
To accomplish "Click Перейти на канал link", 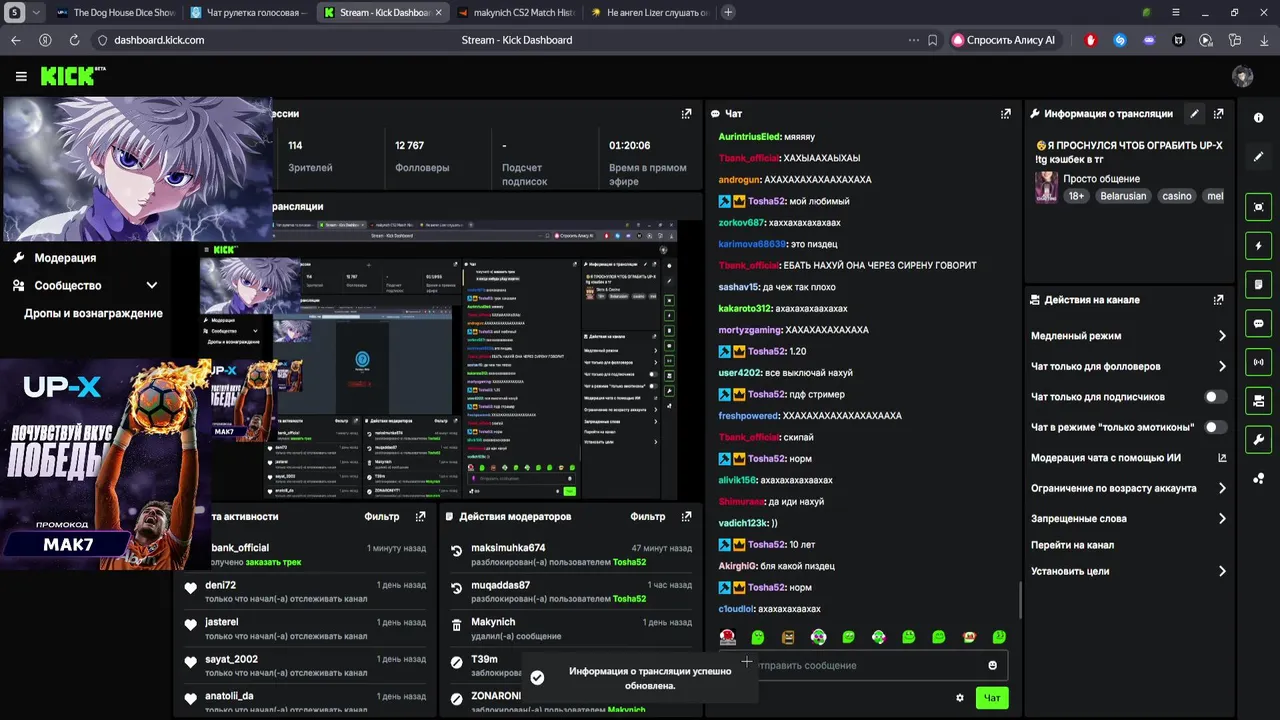I will [1072, 545].
